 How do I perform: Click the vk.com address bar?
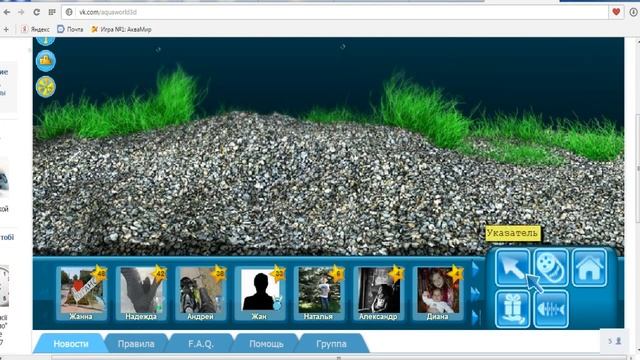pos(335,12)
